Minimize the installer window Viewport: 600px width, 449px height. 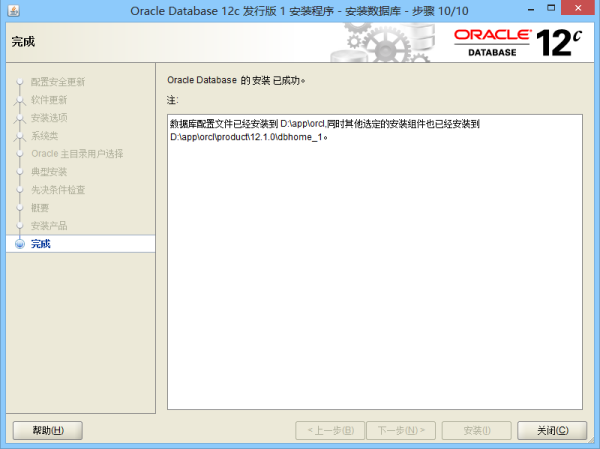pyautogui.click(x=531, y=9)
